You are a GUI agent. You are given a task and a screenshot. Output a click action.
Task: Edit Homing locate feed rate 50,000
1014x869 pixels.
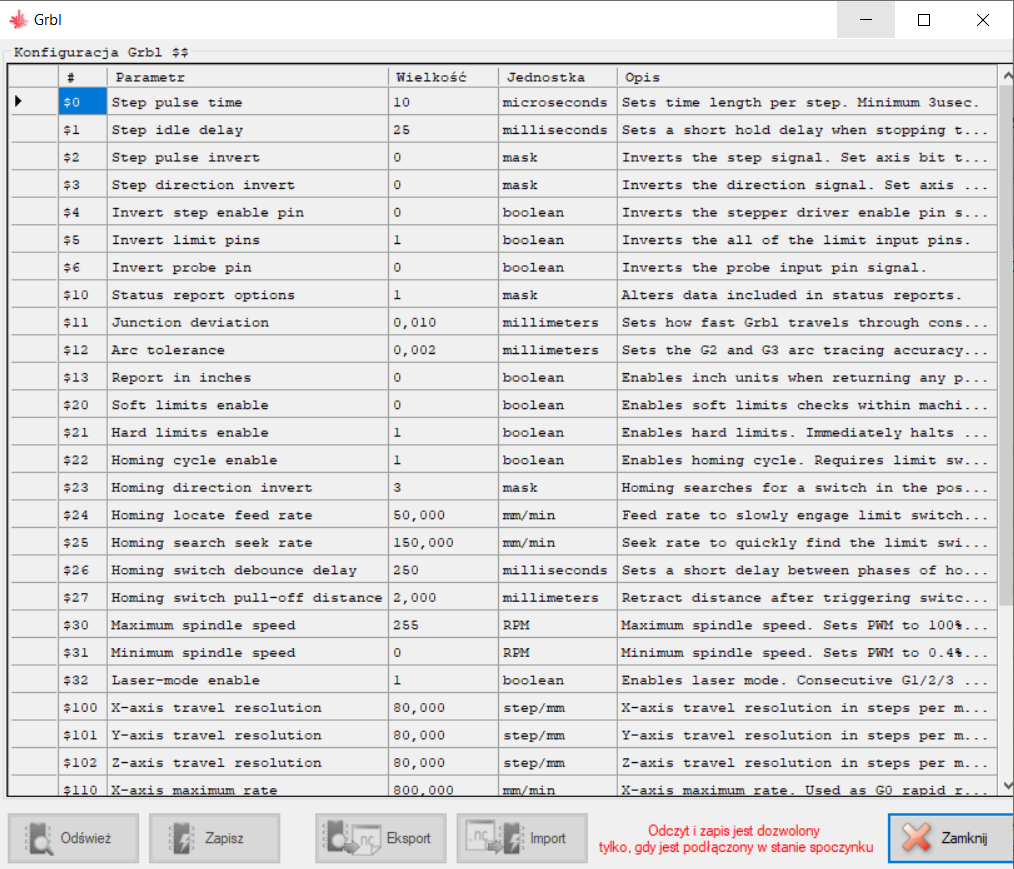pyautogui.click(x=444, y=515)
